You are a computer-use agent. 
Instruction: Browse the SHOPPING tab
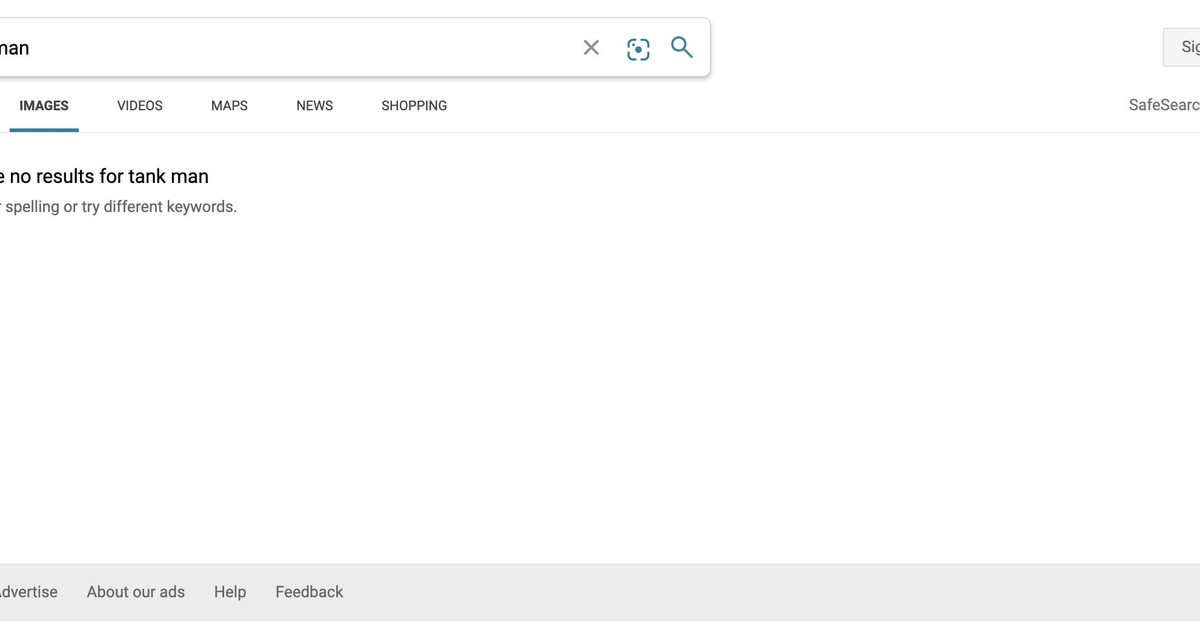pos(413,105)
